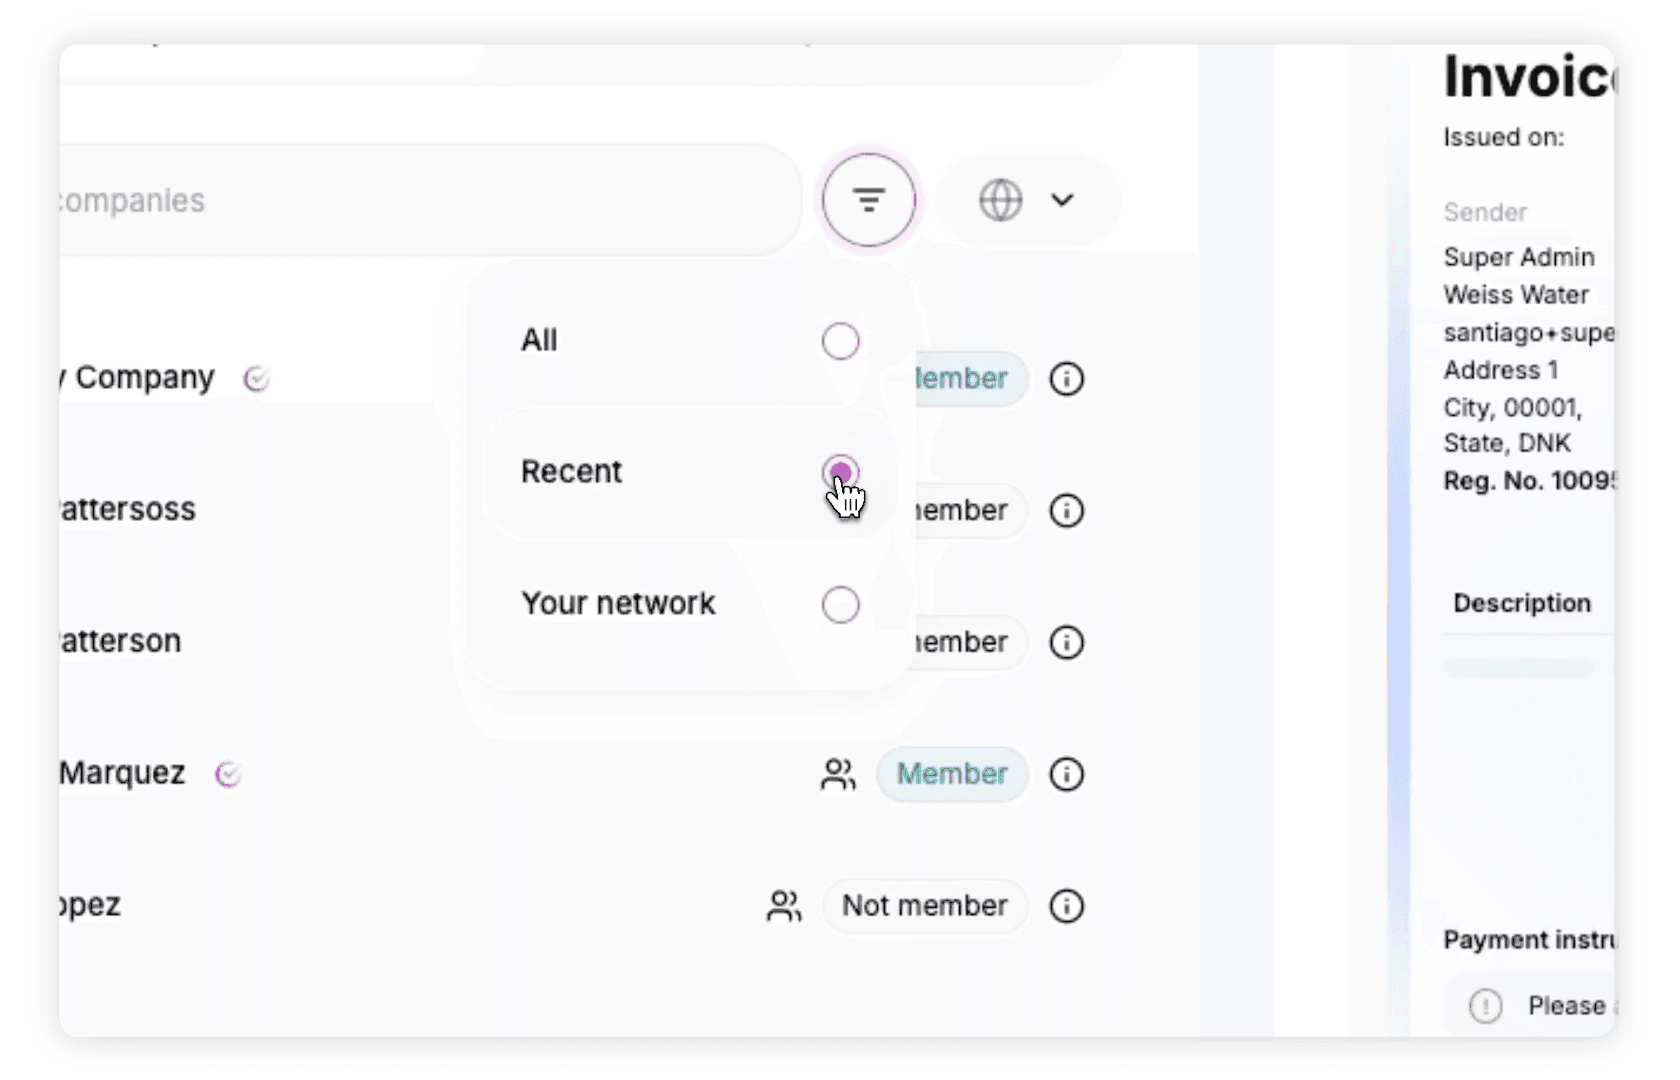Screen dimensions: 1680x1080
Task: Open info icon for Company row
Action: [x=1066, y=379]
